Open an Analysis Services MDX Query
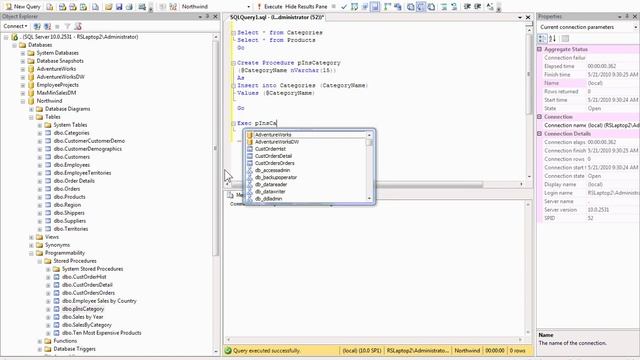Screen dimensions: 640x360 point(62,7)
